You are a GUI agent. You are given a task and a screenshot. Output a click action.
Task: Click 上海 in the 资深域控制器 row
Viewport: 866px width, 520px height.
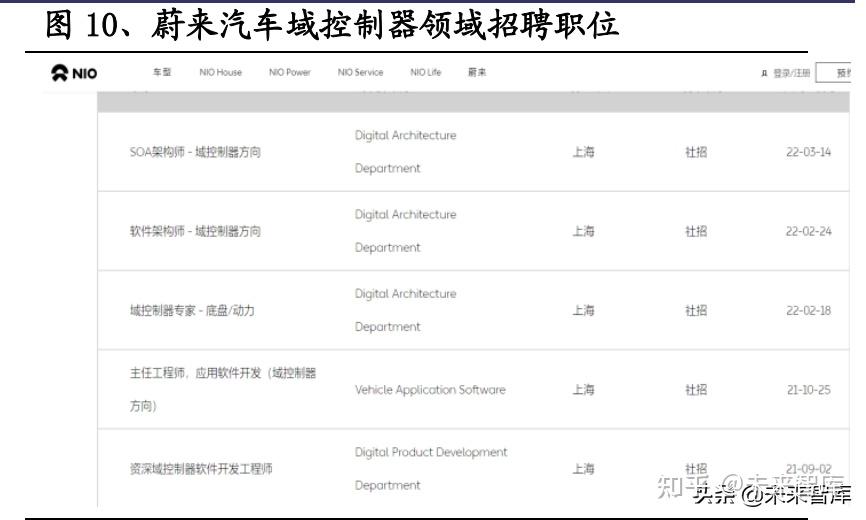pos(583,469)
